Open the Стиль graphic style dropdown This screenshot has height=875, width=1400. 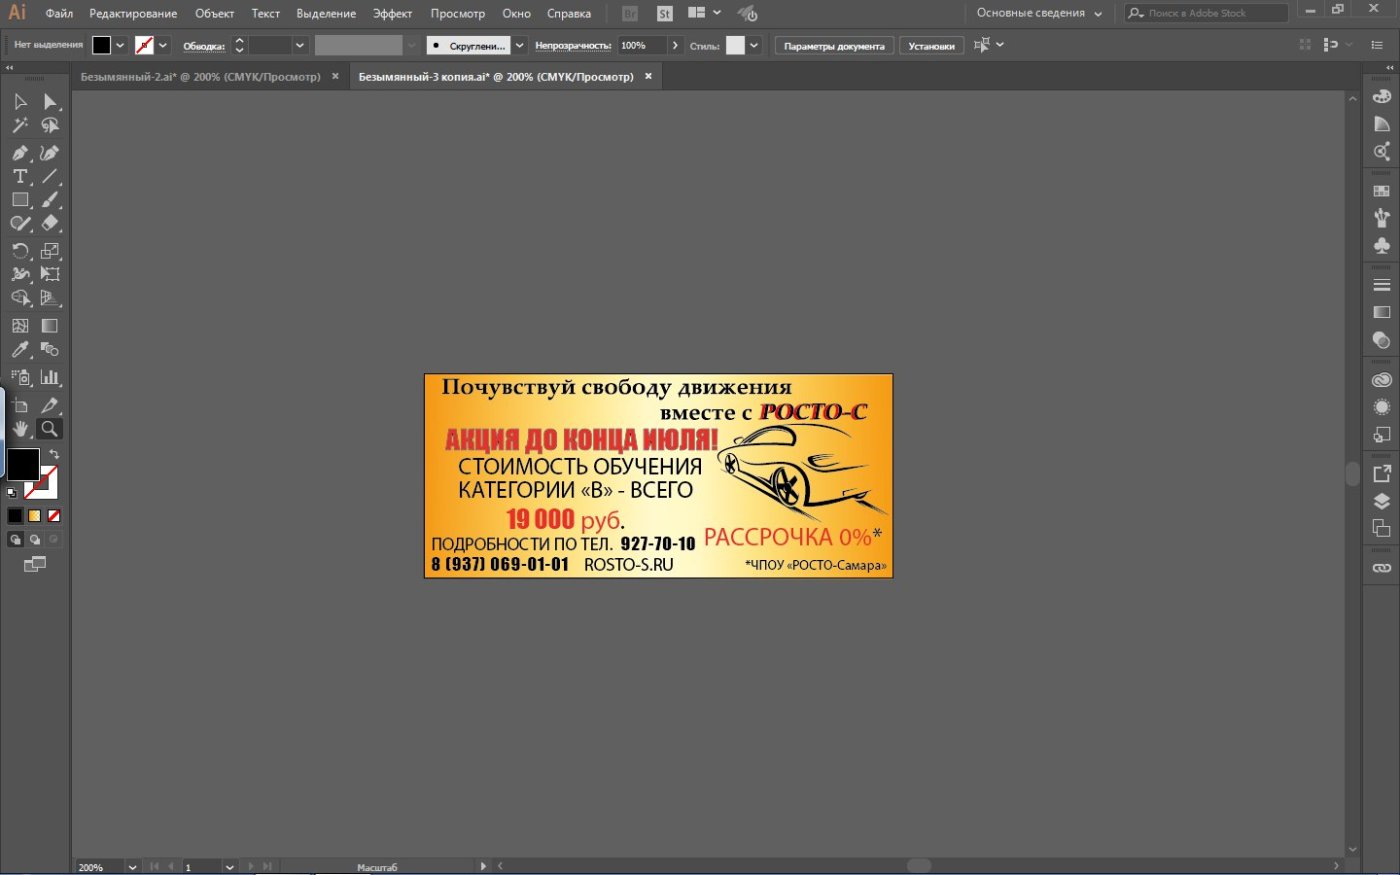point(754,45)
